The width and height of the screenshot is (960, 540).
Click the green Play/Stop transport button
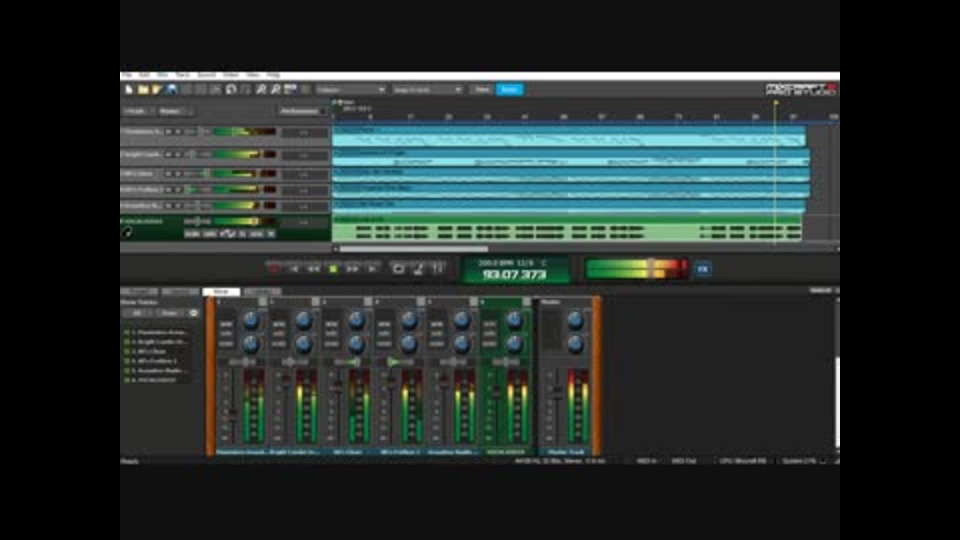[x=333, y=269]
